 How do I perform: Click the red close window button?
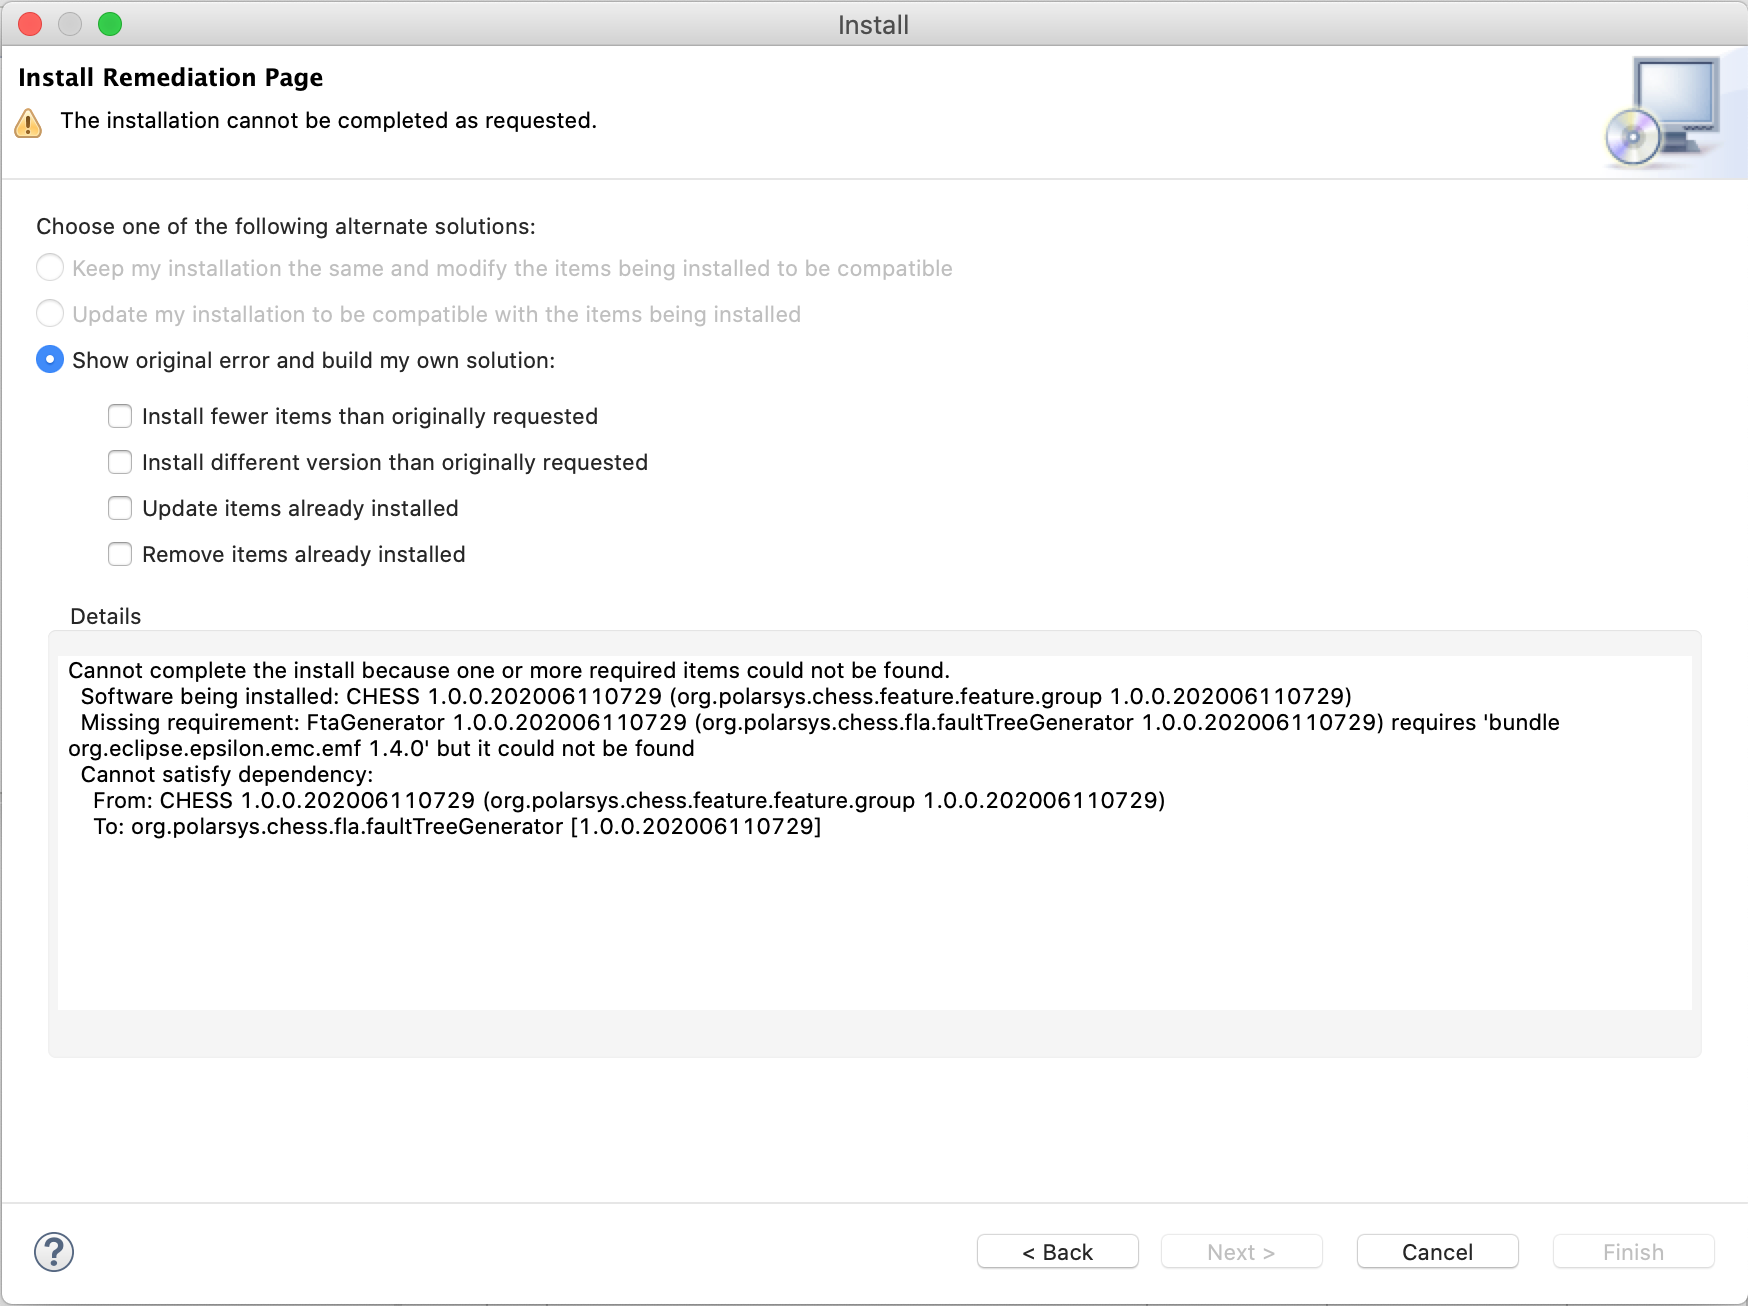30,24
